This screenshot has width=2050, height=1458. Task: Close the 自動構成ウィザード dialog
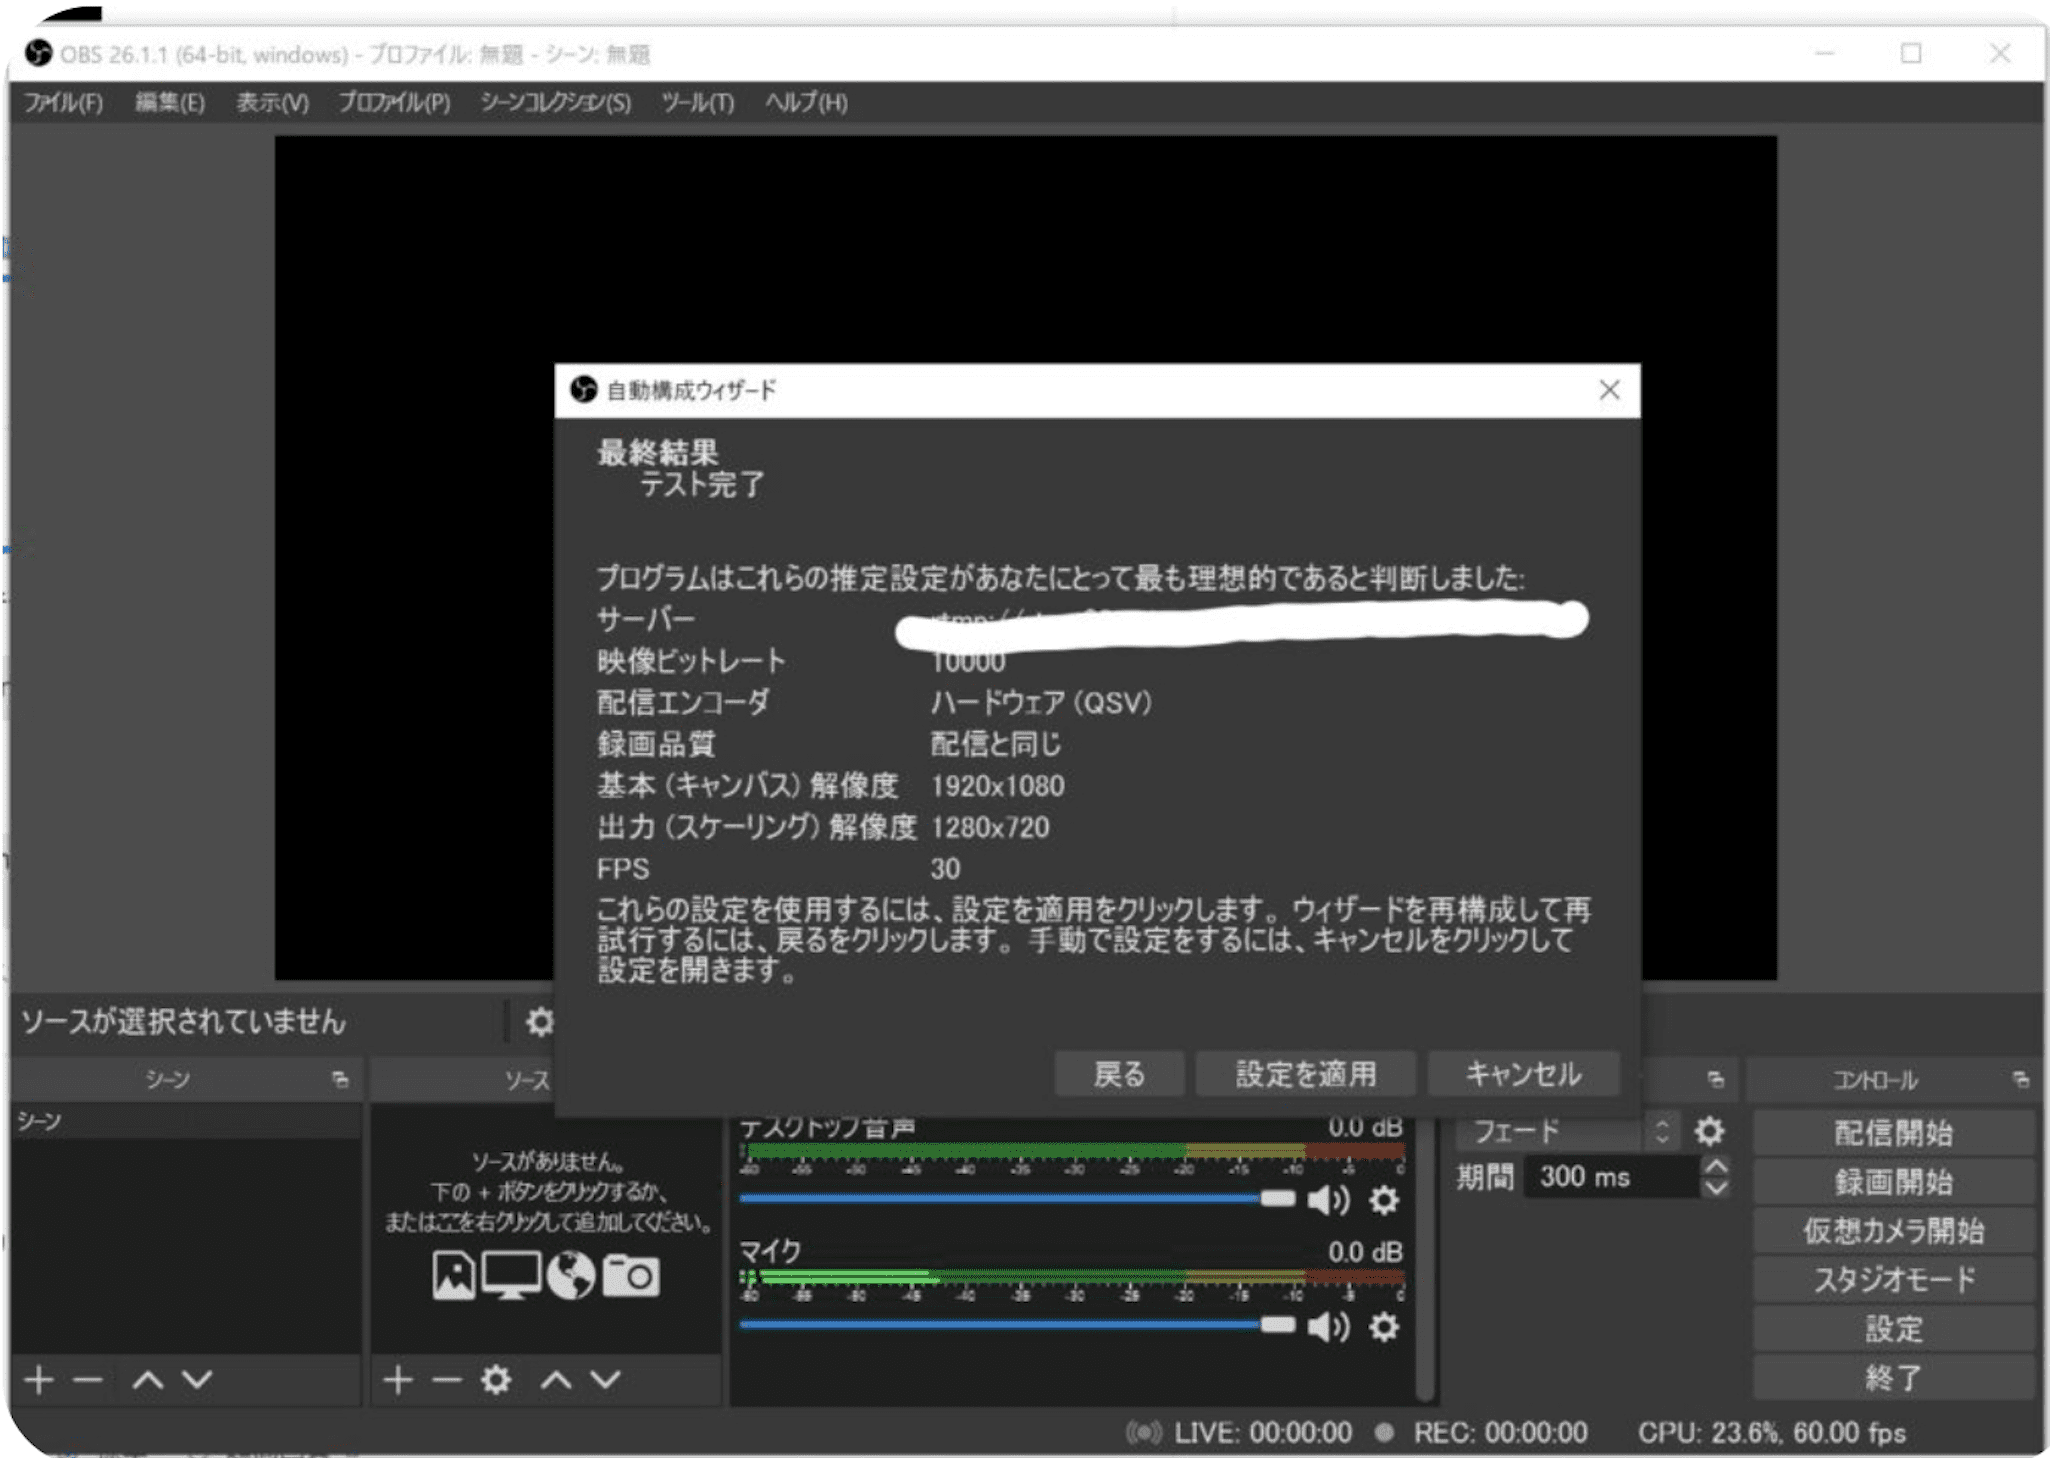coord(1609,390)
